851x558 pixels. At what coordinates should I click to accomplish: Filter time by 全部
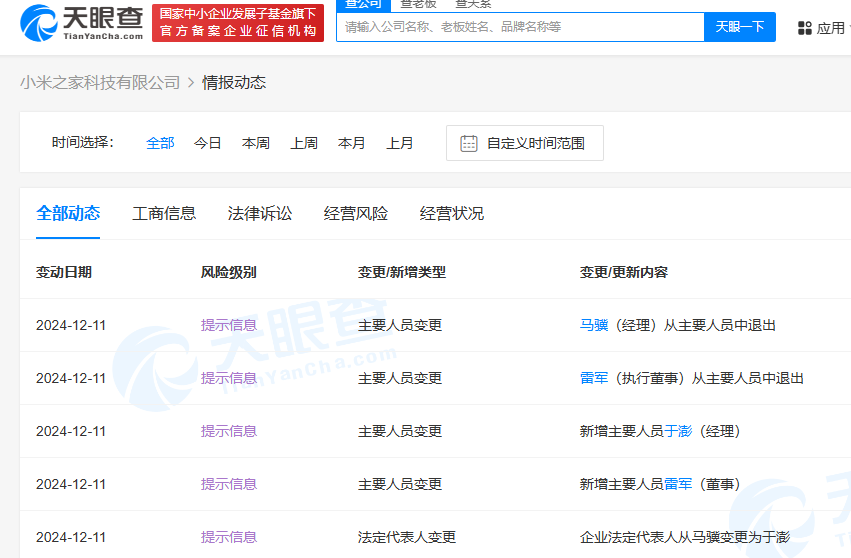click(x=160, y=143)
